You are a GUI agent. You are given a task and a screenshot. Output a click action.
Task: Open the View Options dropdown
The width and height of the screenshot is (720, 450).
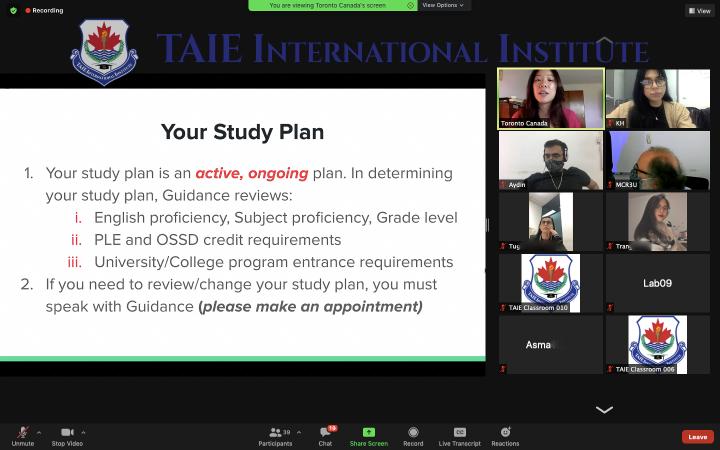(x=443, y=5)
